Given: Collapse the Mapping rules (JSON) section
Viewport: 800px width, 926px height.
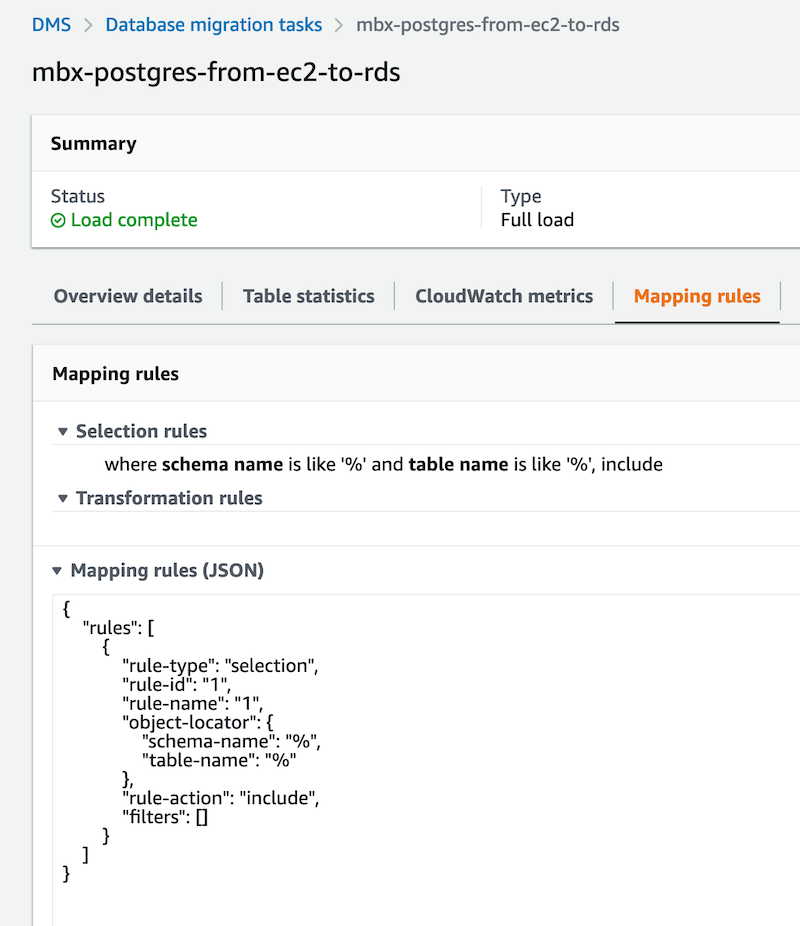Looking at the screenshot, I should pos(57,571).
